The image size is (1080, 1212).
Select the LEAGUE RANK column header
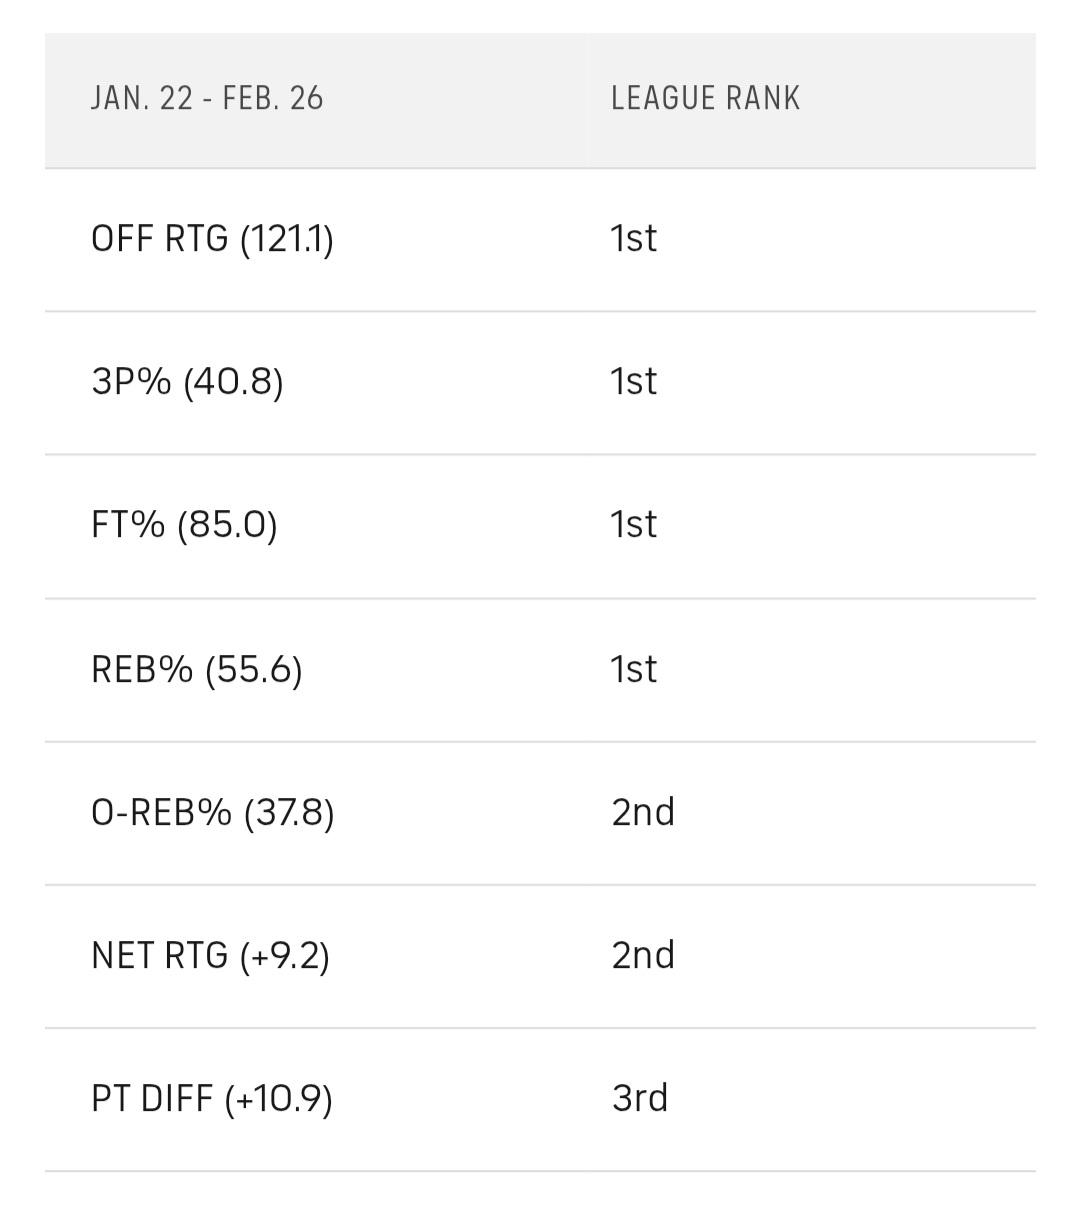click(705, 98)
